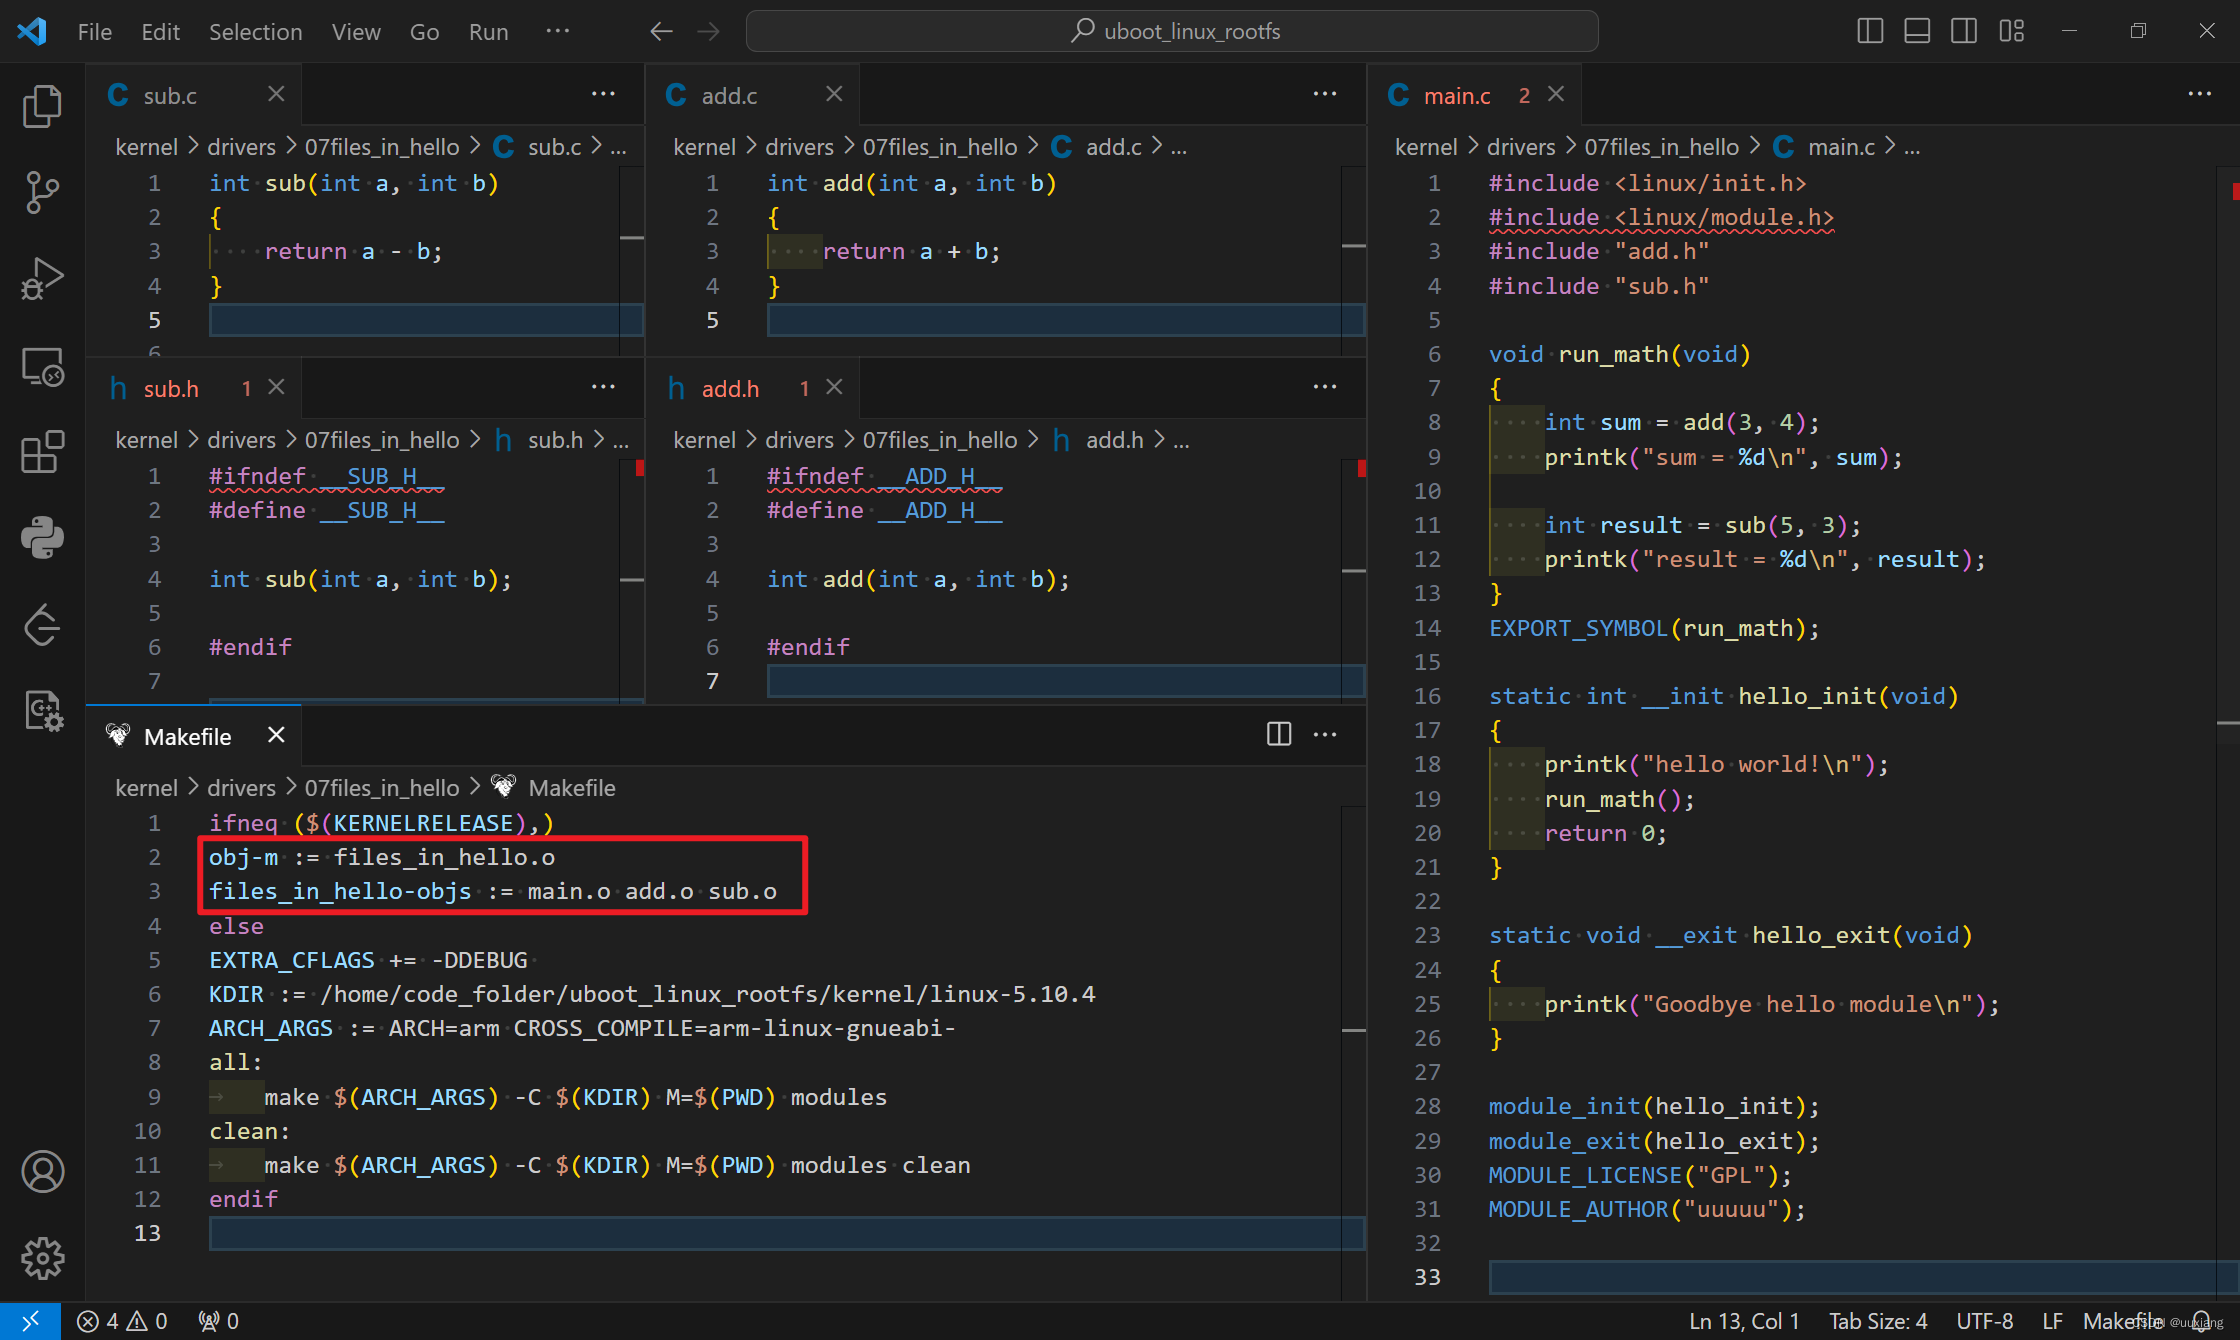Image resolution: width=2240 pixels, height=1340 pixels.
Task: Open the Explorer view in activity bar
Action: click(42, 106)
